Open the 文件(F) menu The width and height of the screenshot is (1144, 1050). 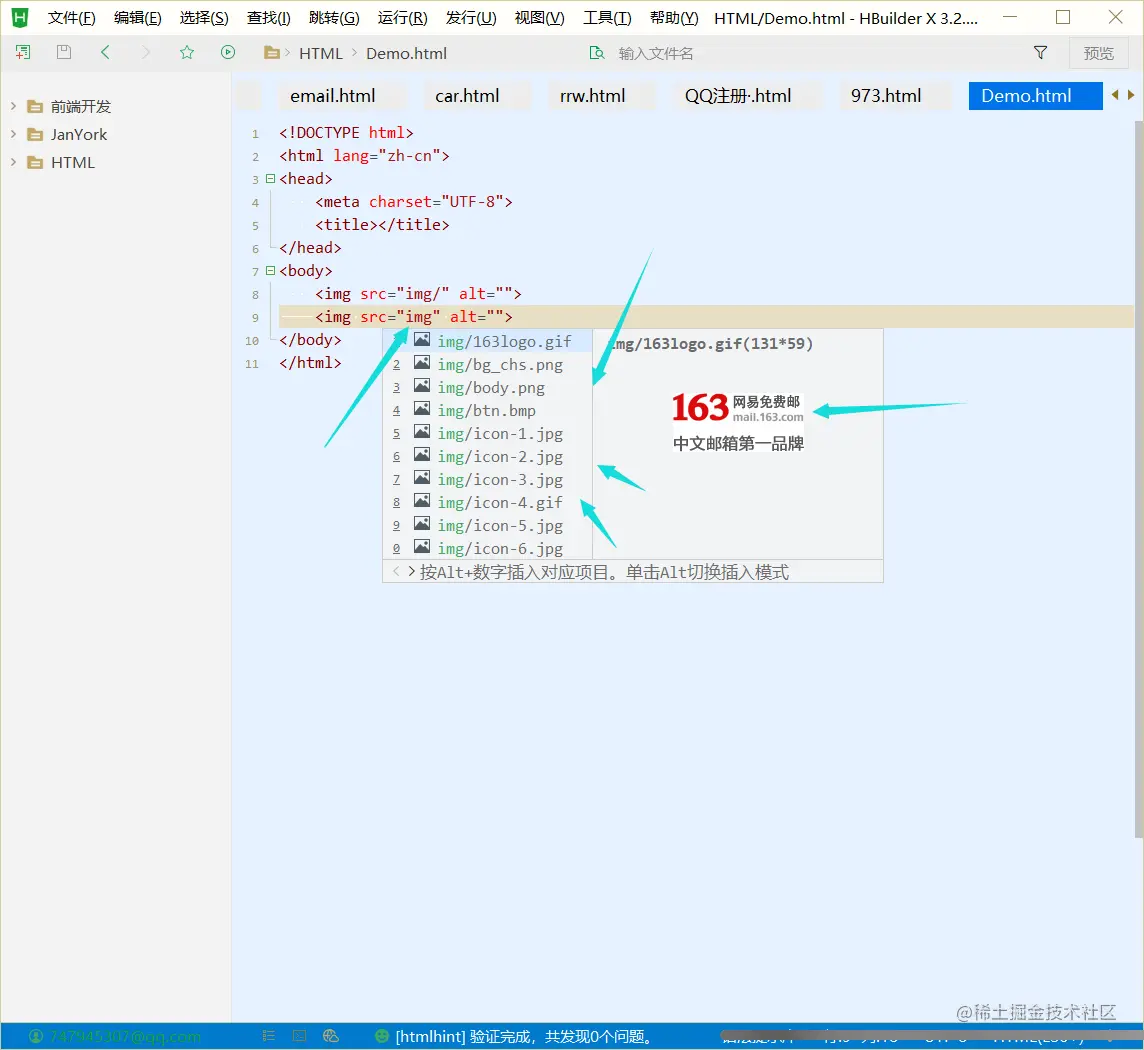click(72, 18)
